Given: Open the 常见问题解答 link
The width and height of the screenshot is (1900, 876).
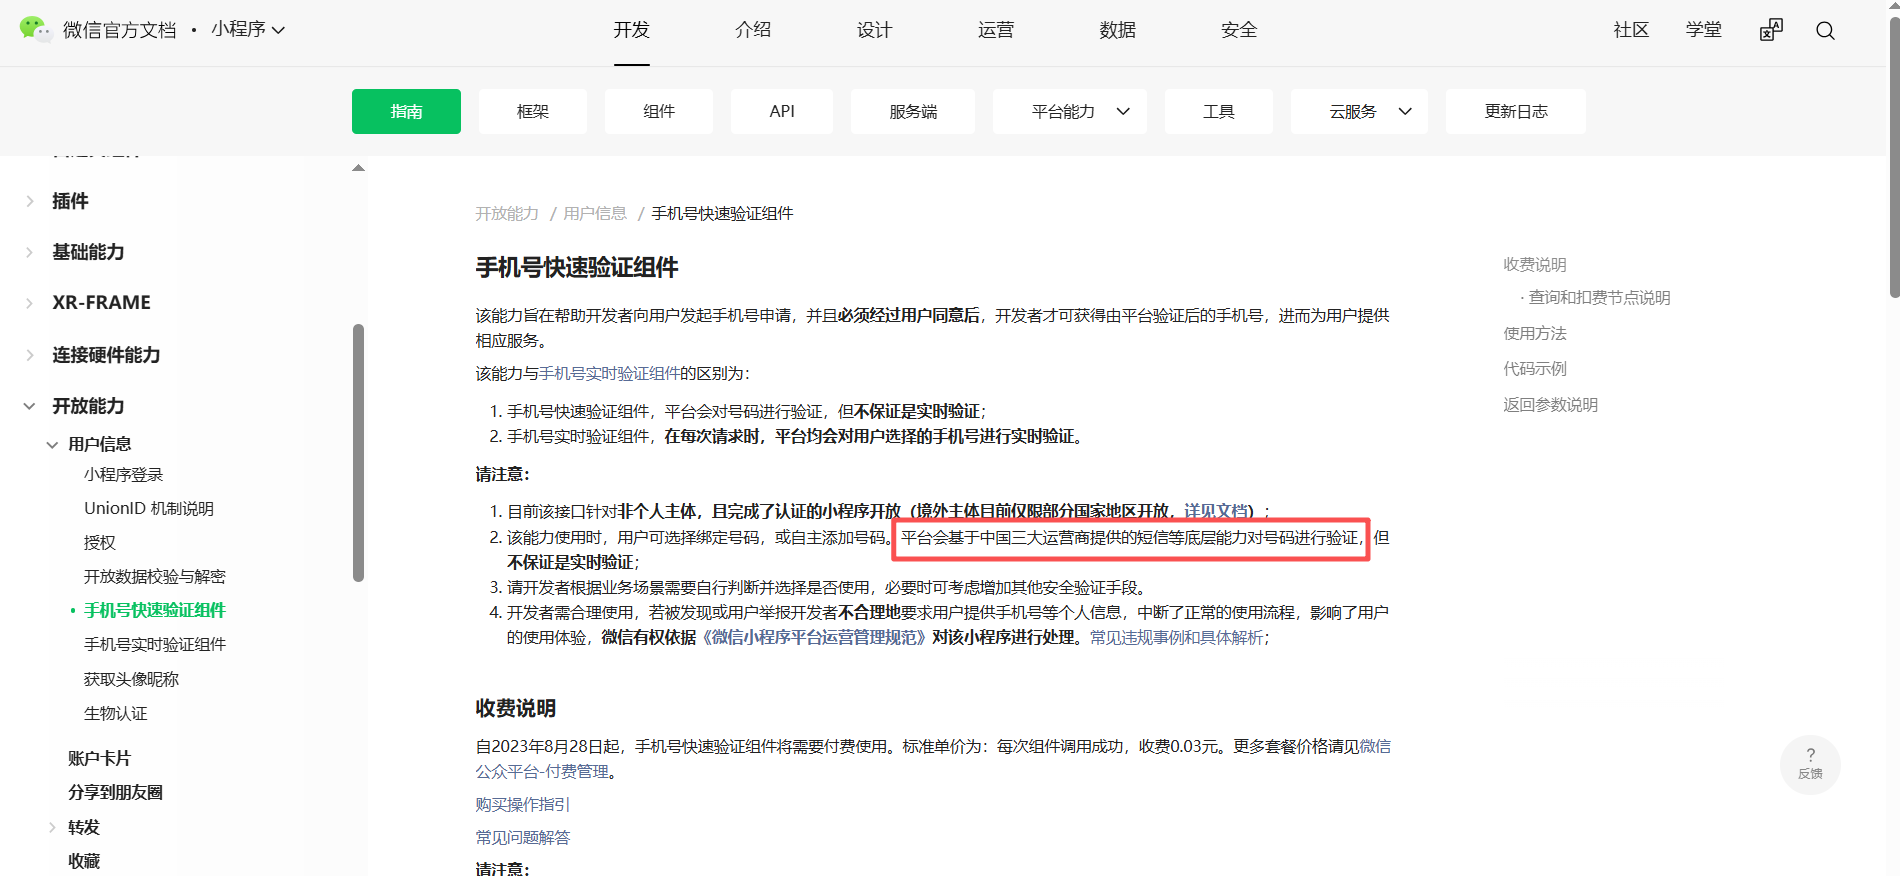Looking at the screenshot, I should (x=523, y=837).
